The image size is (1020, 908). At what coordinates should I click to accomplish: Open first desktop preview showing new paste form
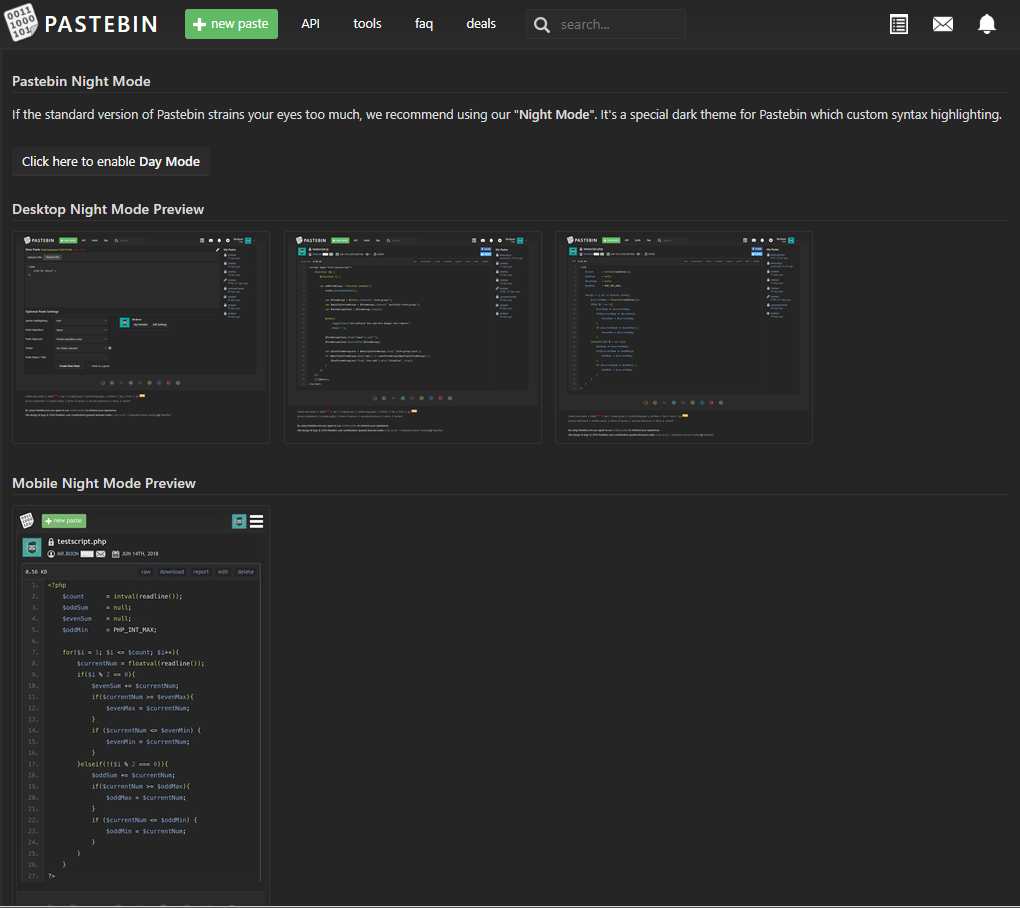tap(140, 337)
